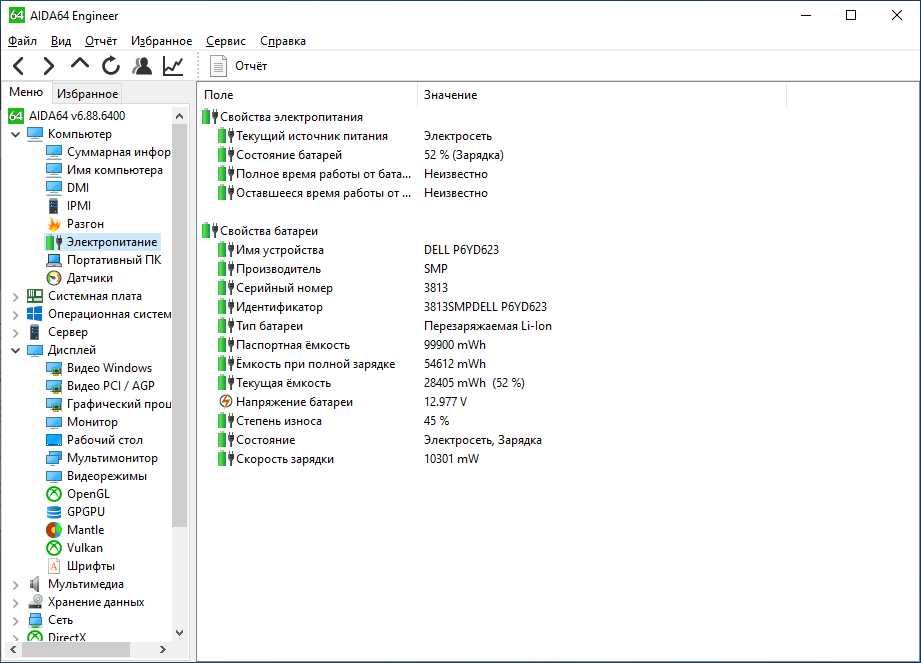Click the Refresh toolbar icon

110,66
